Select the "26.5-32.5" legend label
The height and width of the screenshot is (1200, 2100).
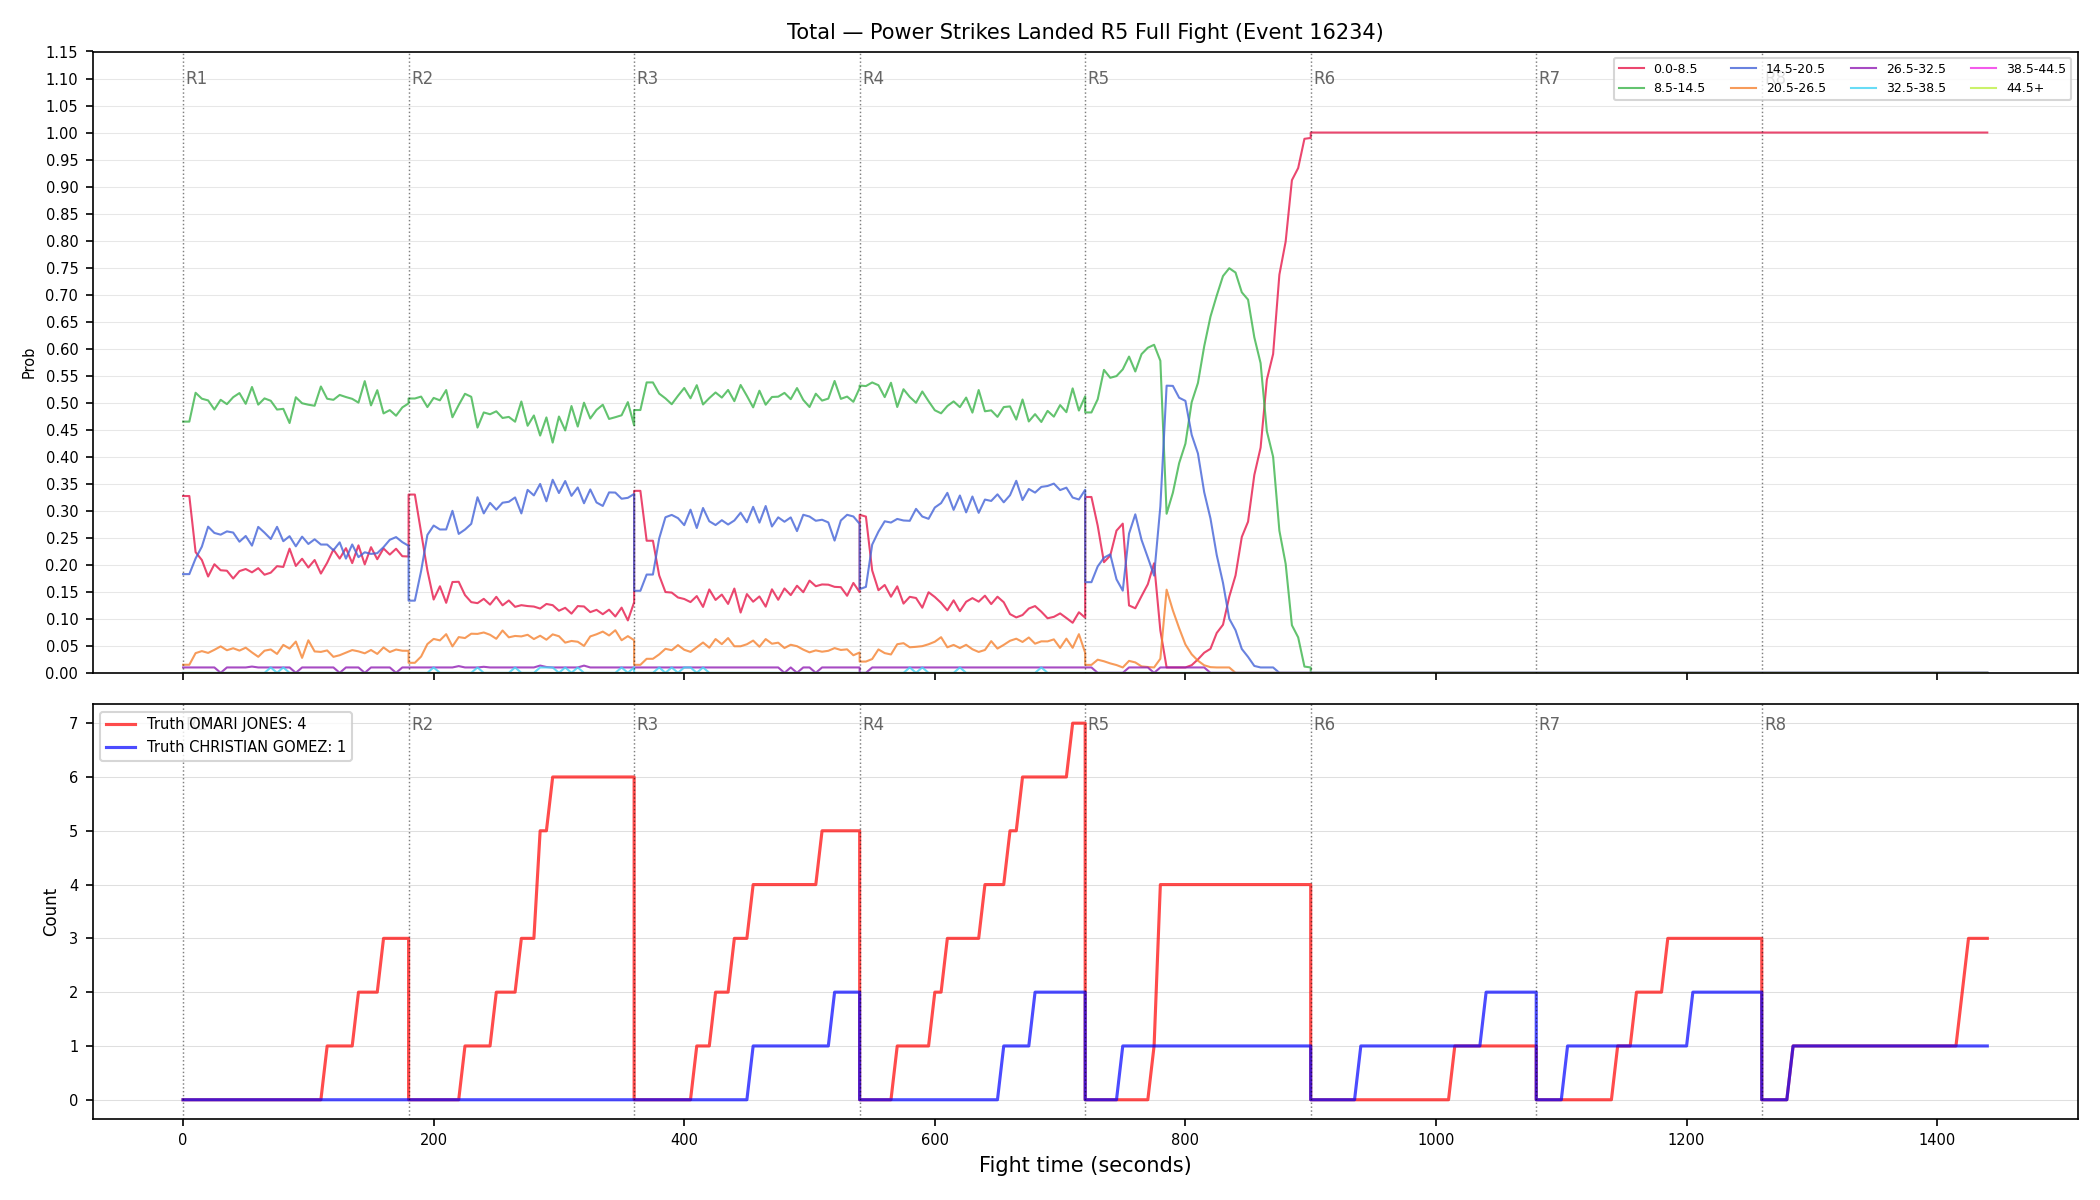(x=1916, y=69)
